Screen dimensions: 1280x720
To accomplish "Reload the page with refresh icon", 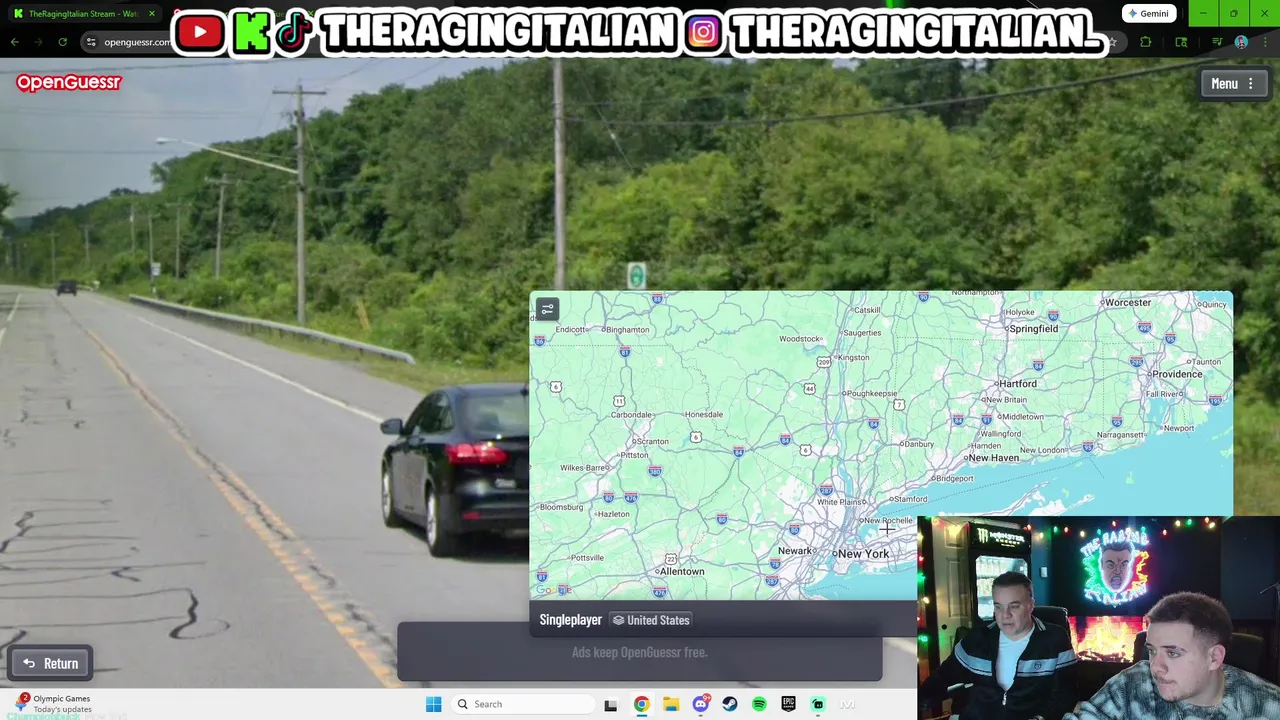I will [x=62, y=42].
